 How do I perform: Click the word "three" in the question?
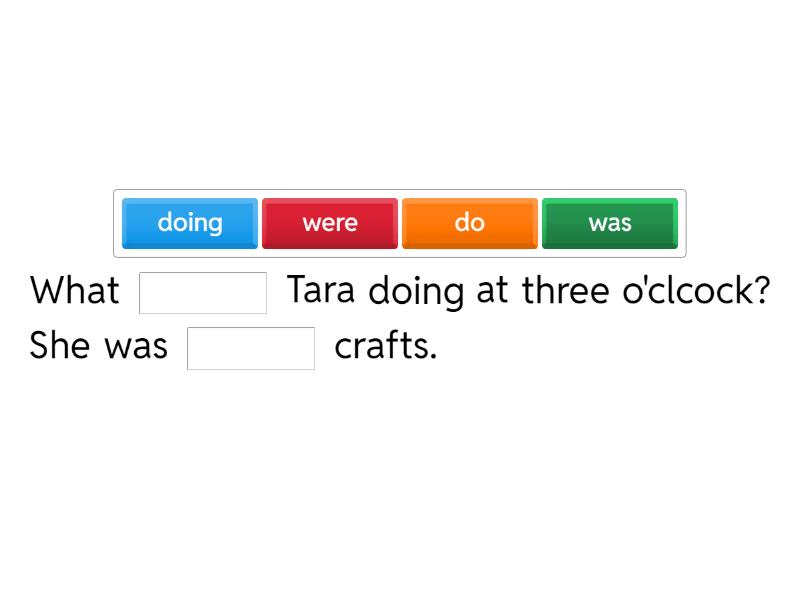tap(567, 291)
